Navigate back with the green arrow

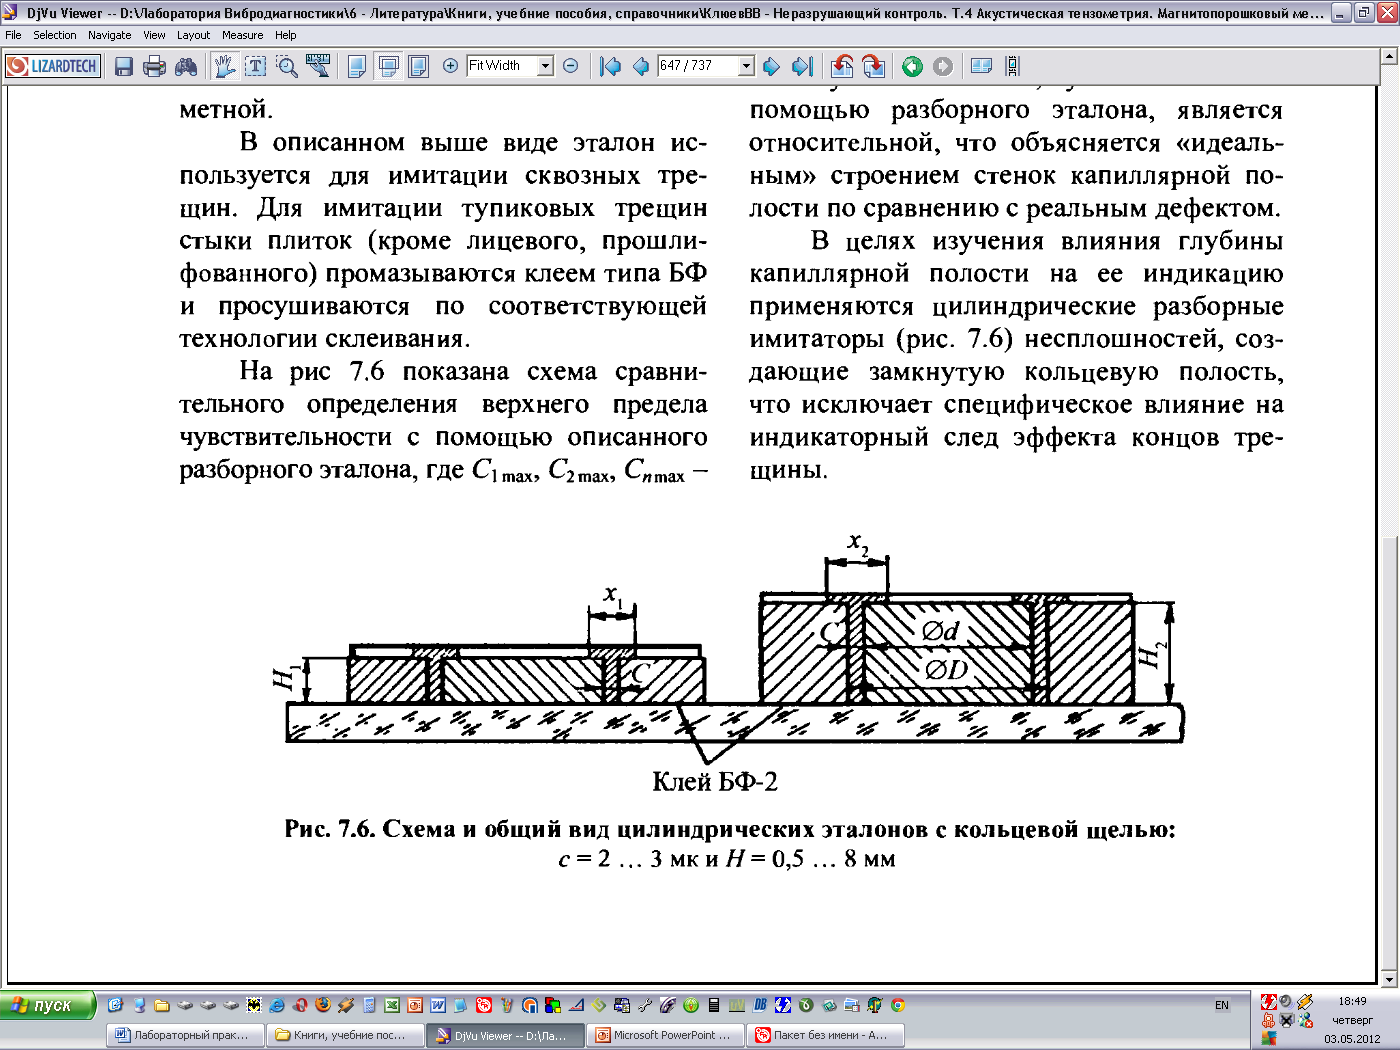coord(912,66)
